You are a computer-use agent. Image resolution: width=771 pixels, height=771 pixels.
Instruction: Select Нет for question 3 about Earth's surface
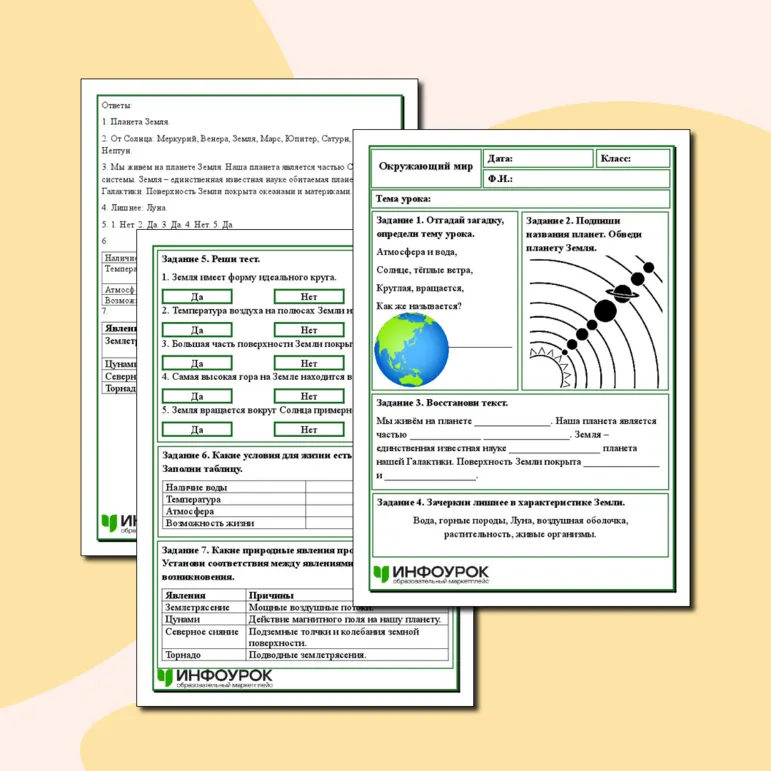click(x=309, y=363)
